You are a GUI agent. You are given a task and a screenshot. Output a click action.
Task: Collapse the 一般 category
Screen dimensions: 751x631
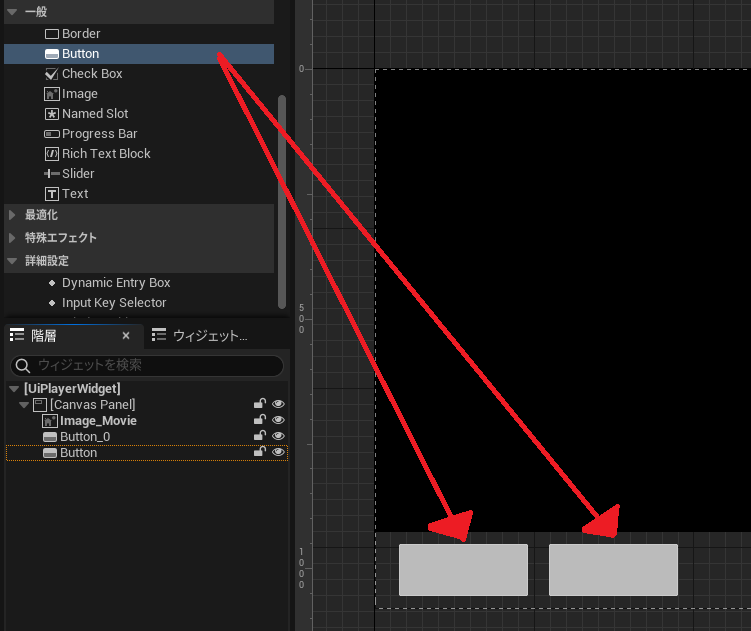click(12, 11)
